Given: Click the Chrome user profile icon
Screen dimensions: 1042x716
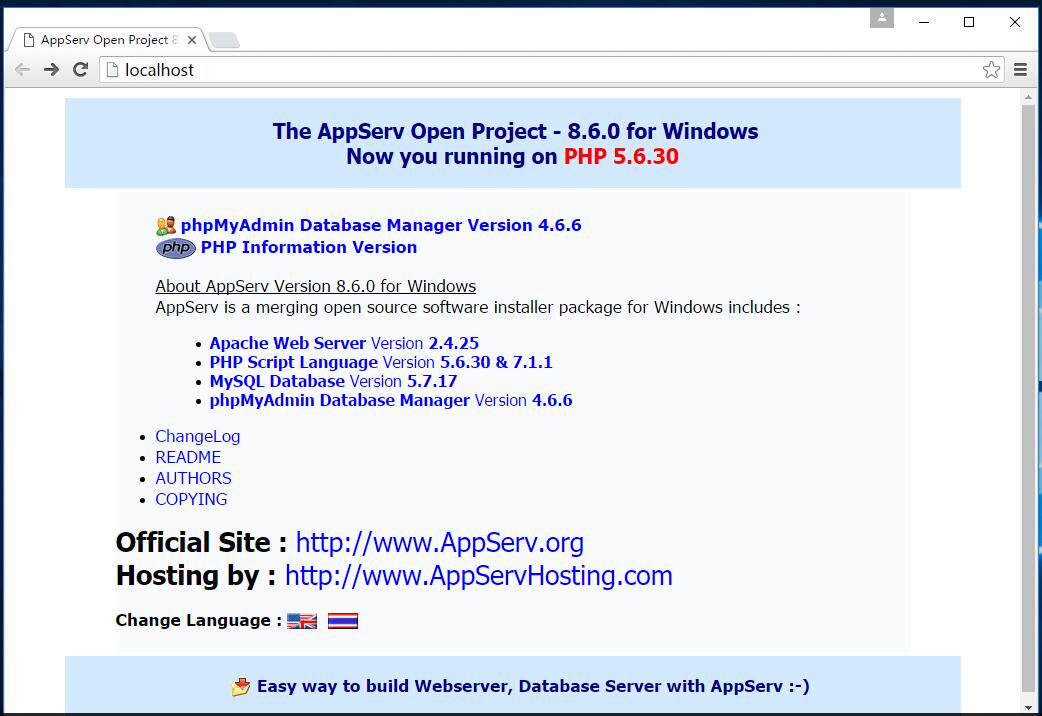Looking at the screenshot, I should point(882,18).
